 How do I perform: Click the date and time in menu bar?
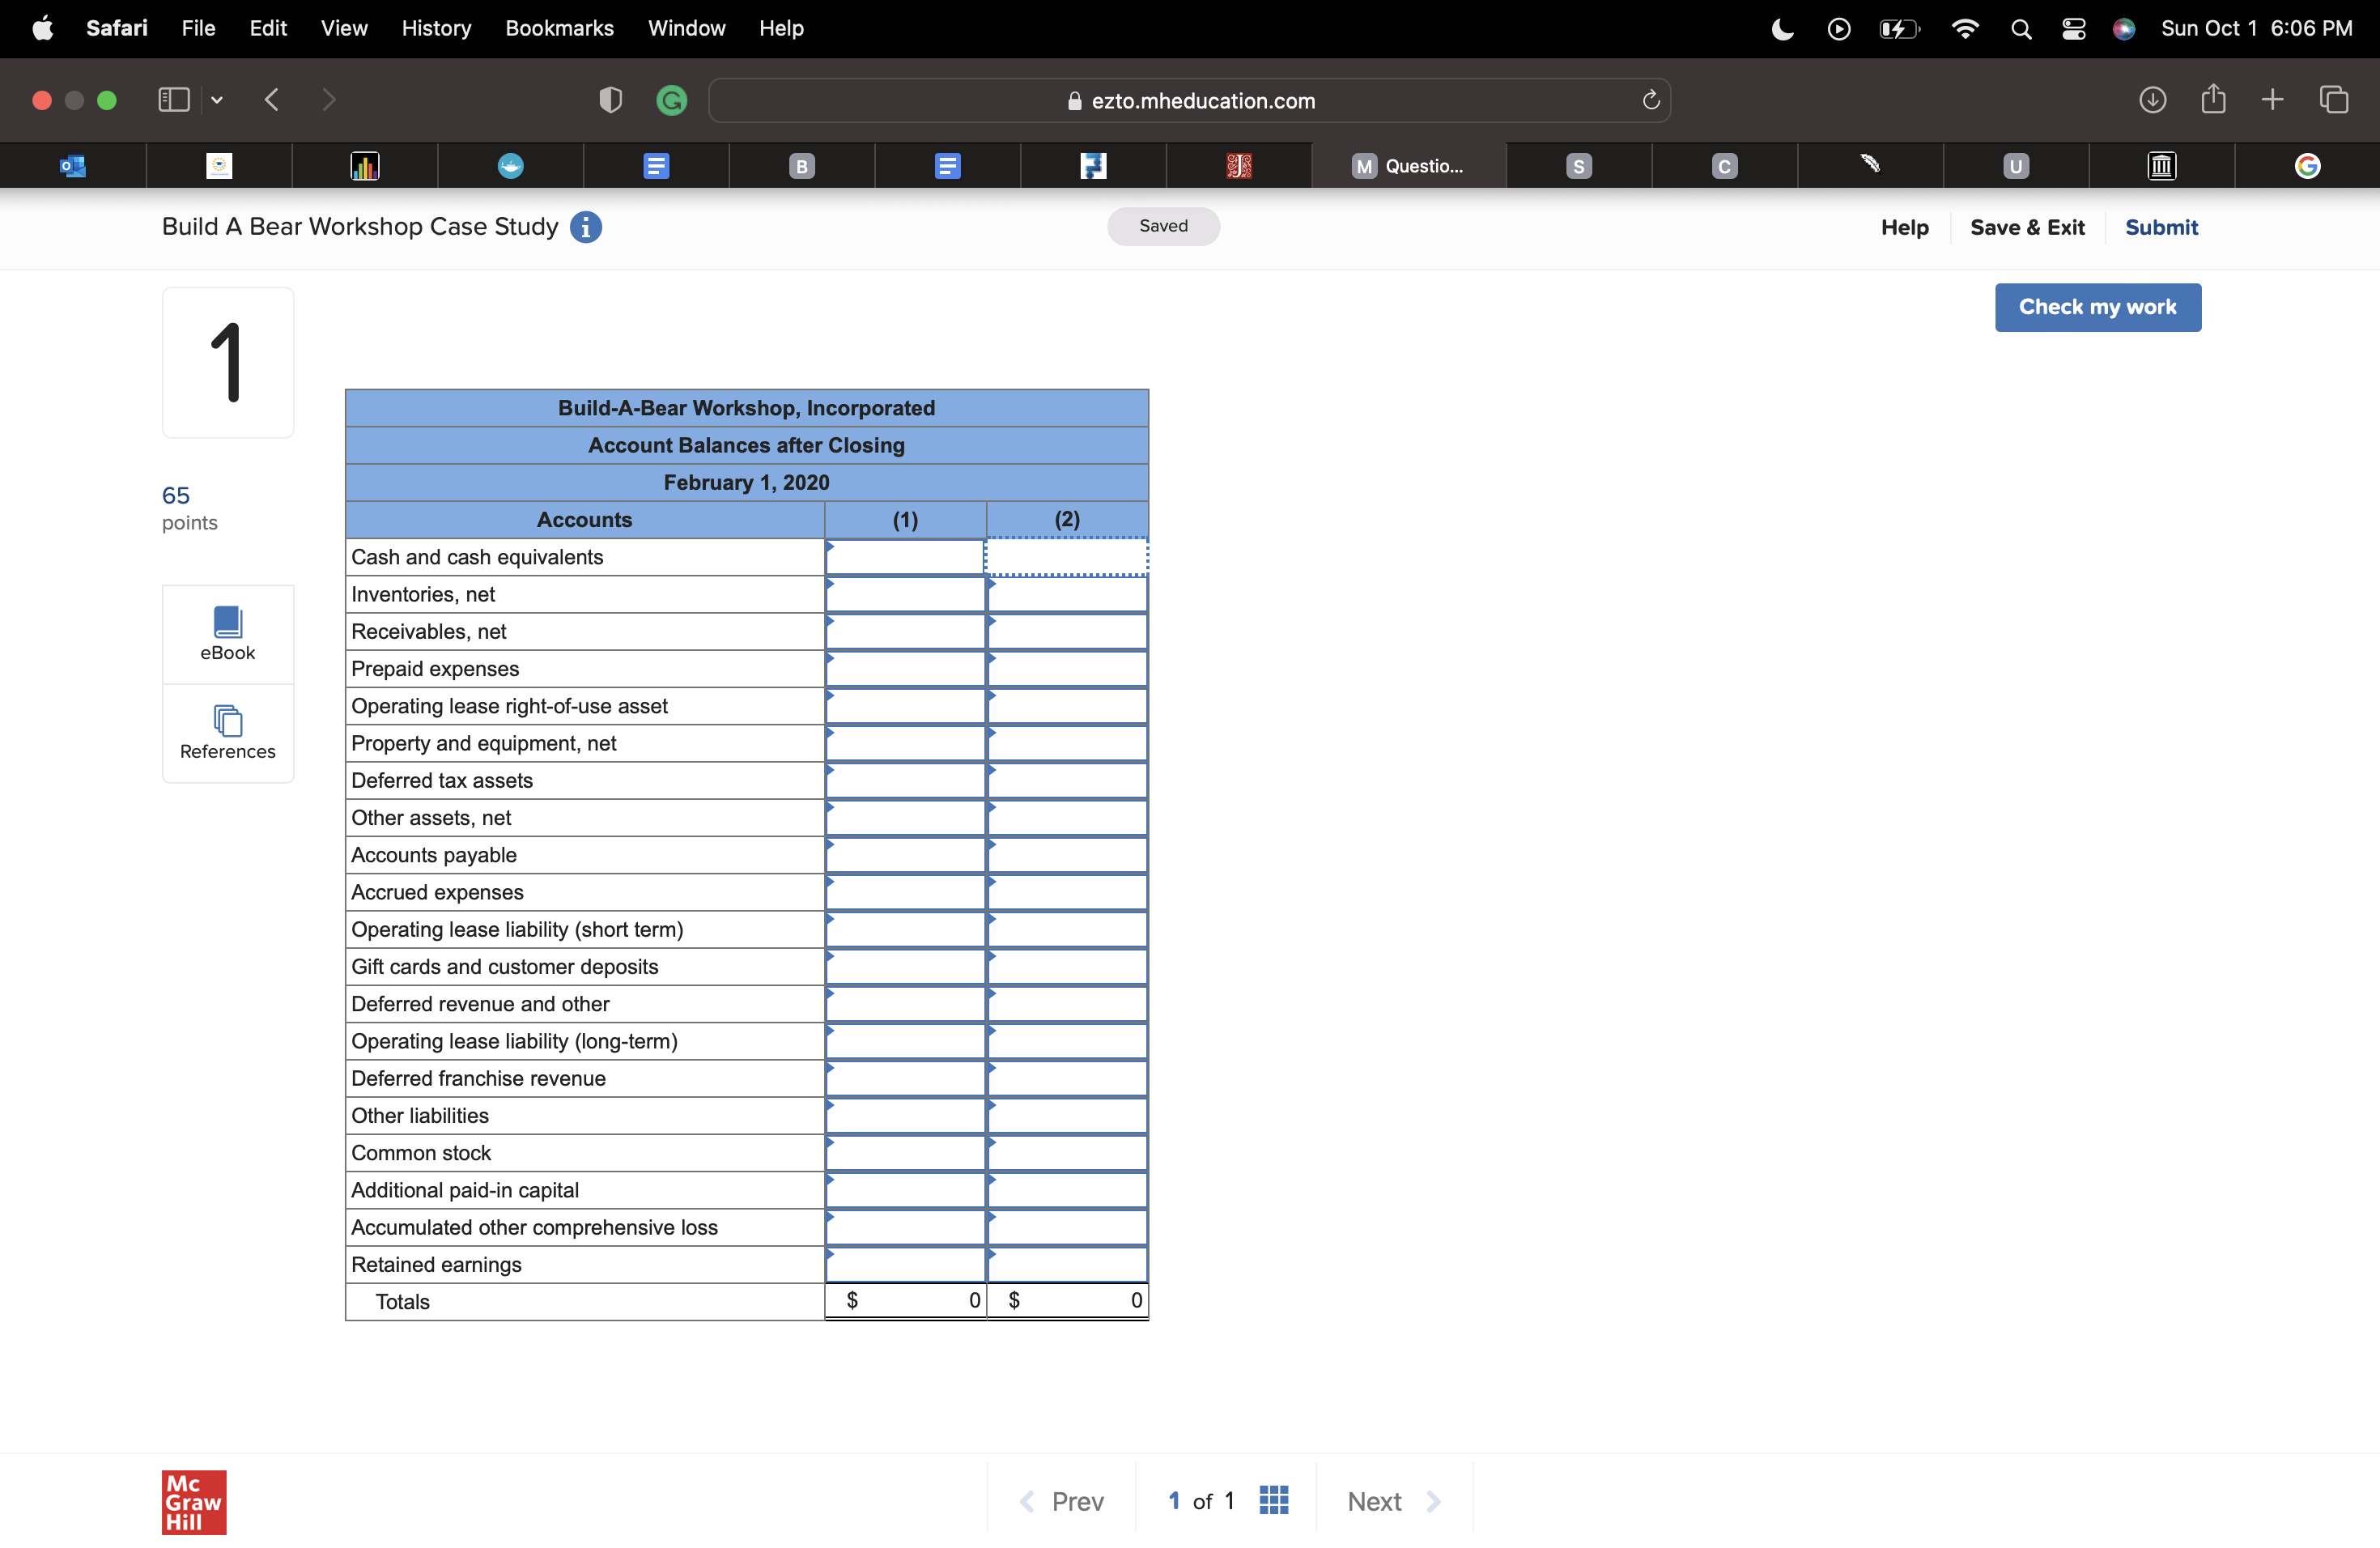[2256, 29]
